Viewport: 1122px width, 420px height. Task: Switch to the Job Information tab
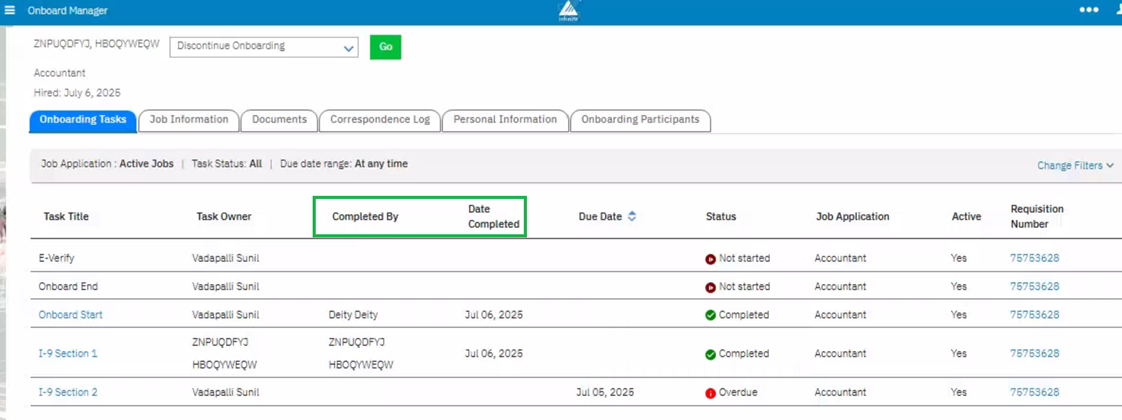point(189,120)
